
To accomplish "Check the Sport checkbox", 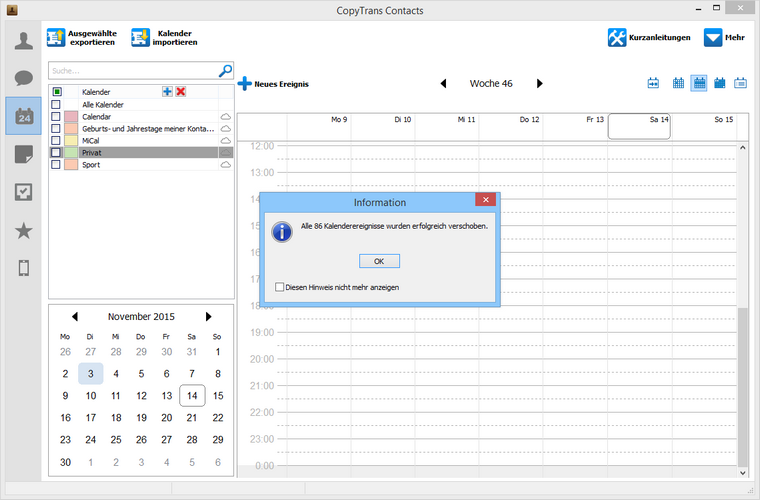I will pyautogui.click(x=56, y=165).
